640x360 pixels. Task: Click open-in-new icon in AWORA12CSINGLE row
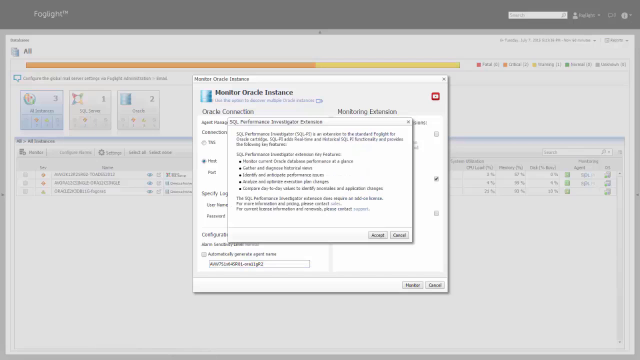coord(159,183)
